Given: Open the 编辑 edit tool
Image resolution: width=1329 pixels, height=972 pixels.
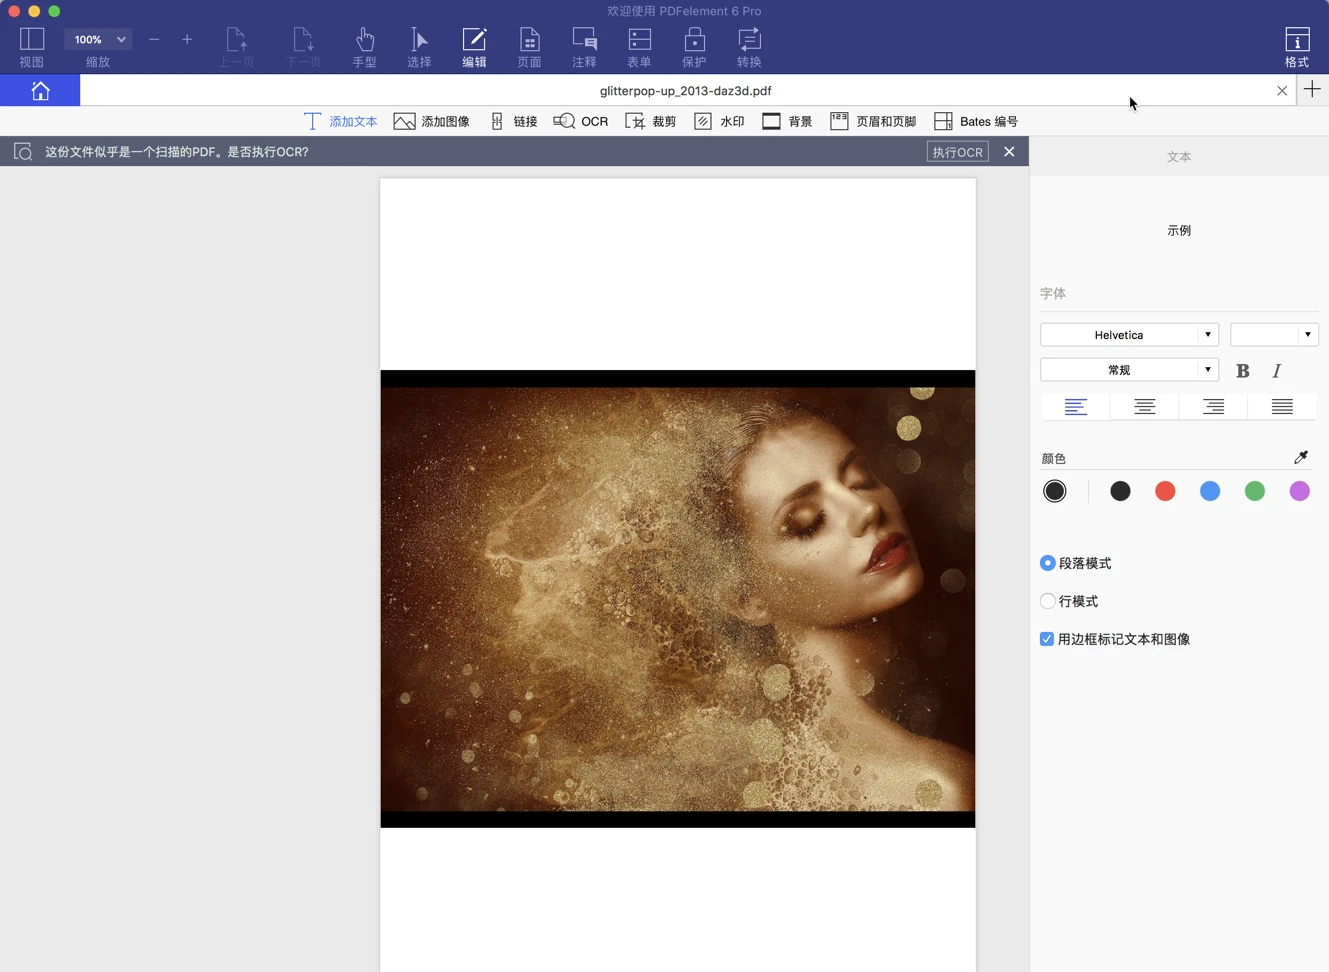Looking at the screenshot, I should pyautogui.click(x=474, y=47).
